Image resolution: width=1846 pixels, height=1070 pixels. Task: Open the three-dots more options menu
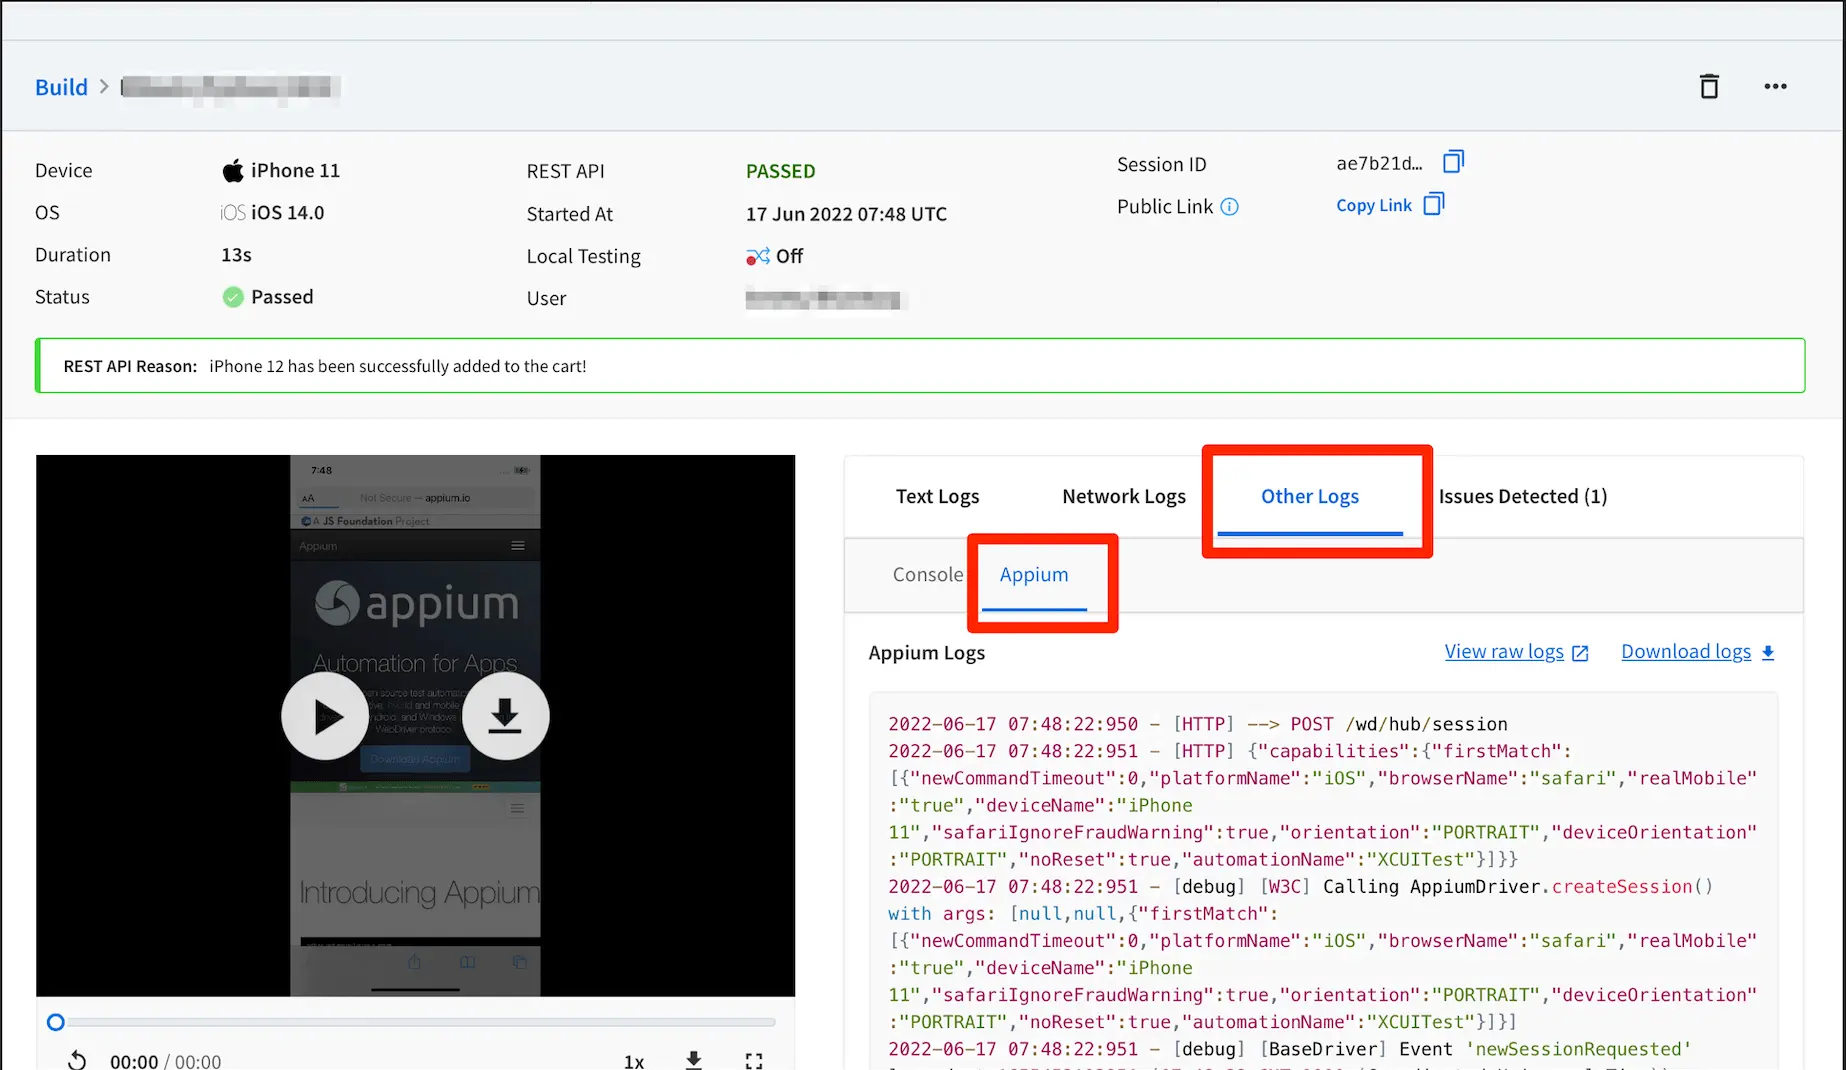1775,87
